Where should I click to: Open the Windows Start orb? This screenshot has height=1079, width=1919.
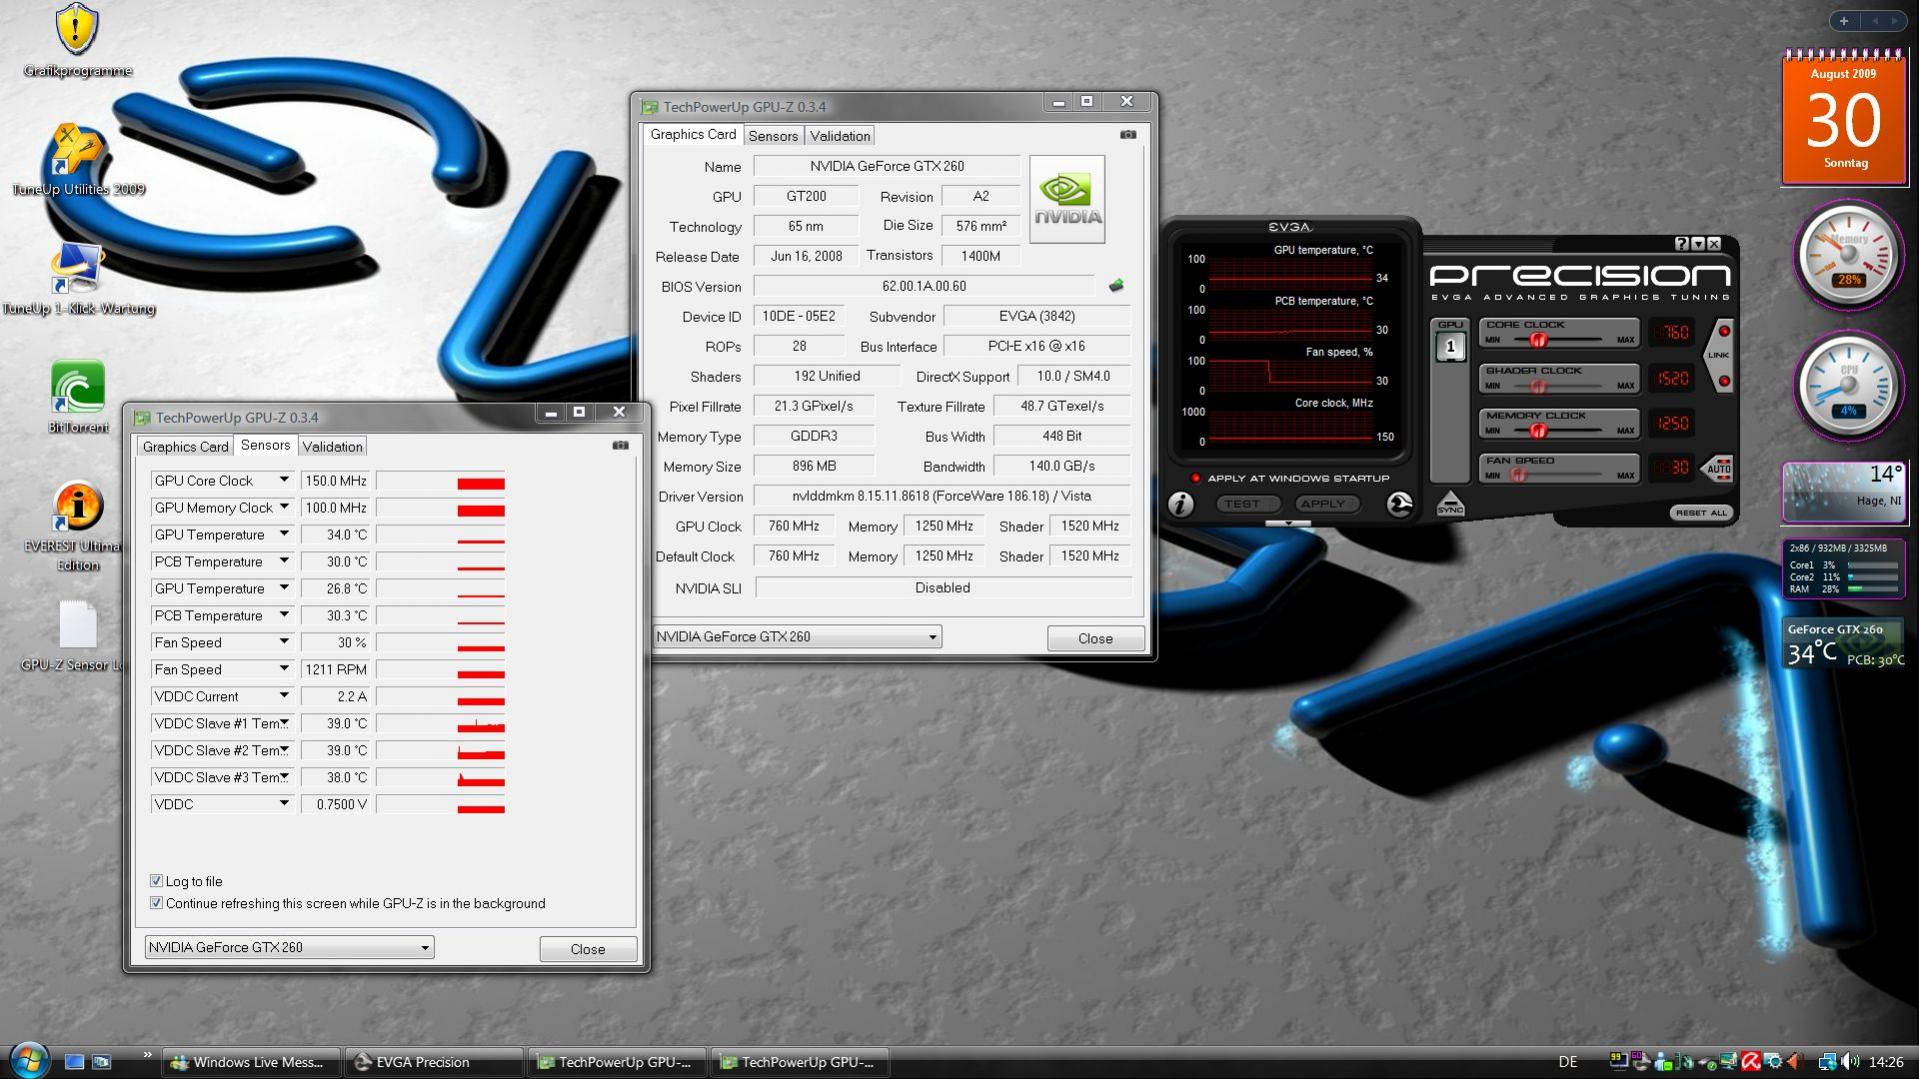point(29,1060)
